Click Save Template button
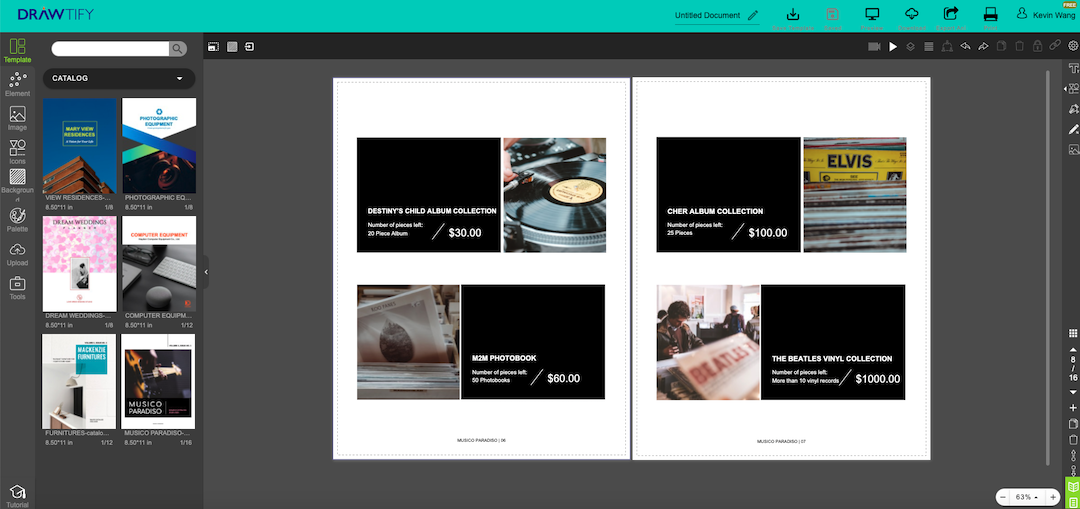Viewport: 1080px width, 509px height. coord(793,19)
